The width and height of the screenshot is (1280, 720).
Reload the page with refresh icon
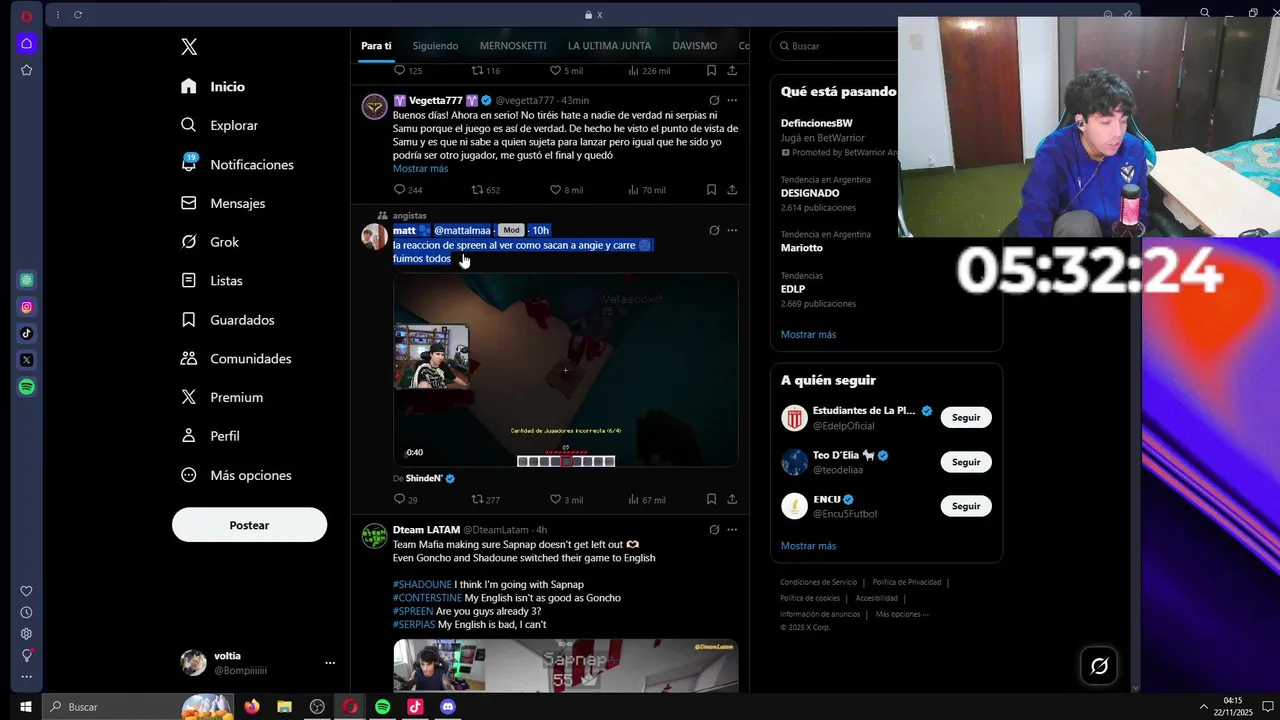tap(78, 15)
